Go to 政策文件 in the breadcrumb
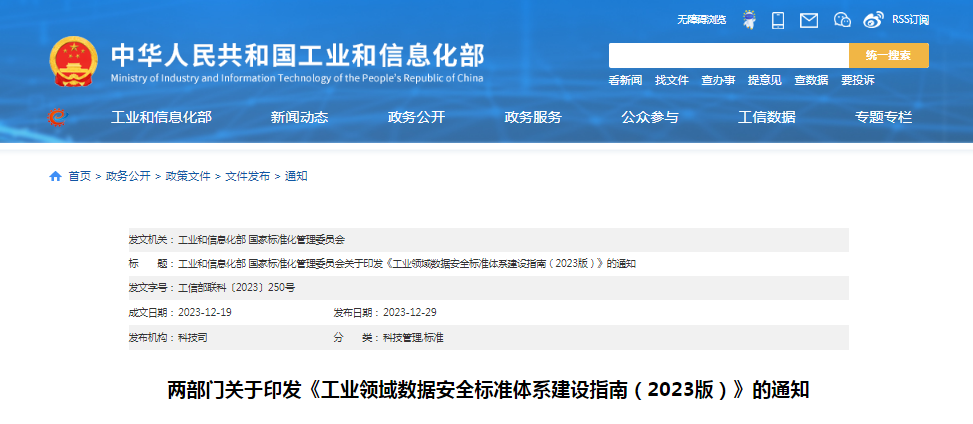 [188, 176]
